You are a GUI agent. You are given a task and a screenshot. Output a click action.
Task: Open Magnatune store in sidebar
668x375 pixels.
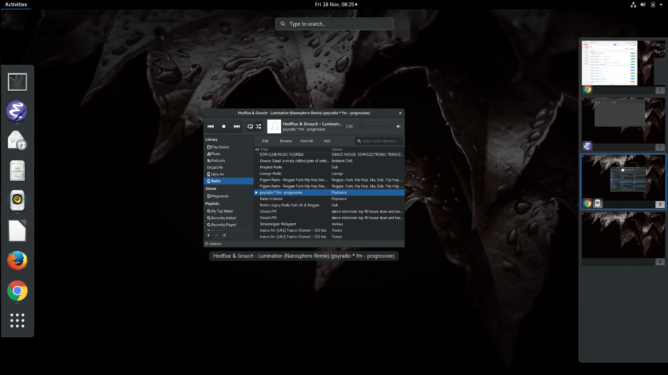(229, 196)
